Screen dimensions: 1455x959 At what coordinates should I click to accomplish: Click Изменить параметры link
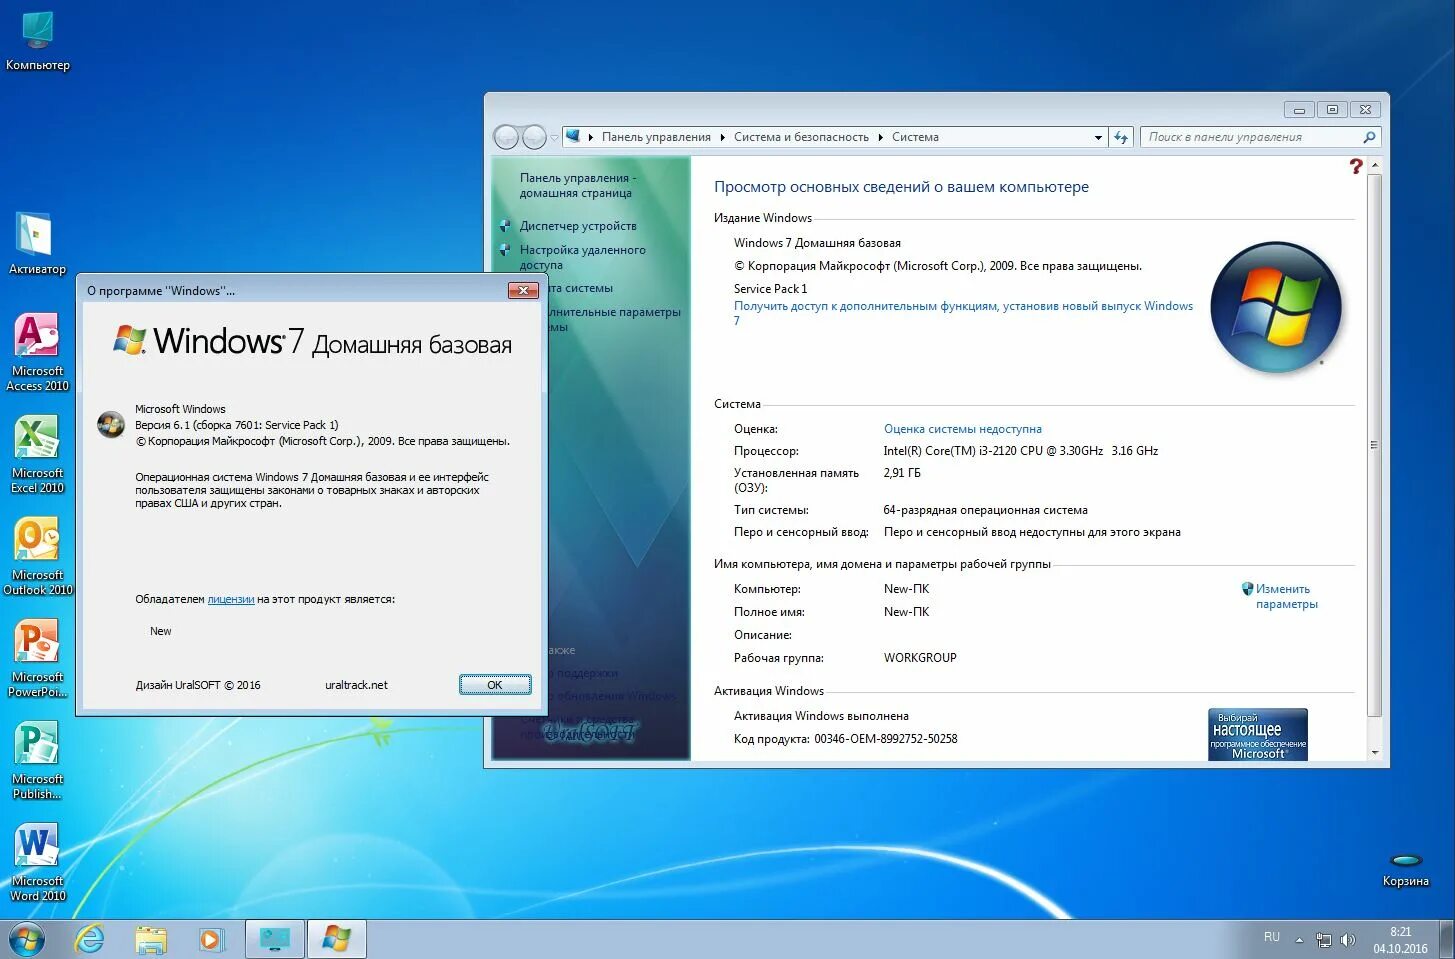click(1286, 596)
